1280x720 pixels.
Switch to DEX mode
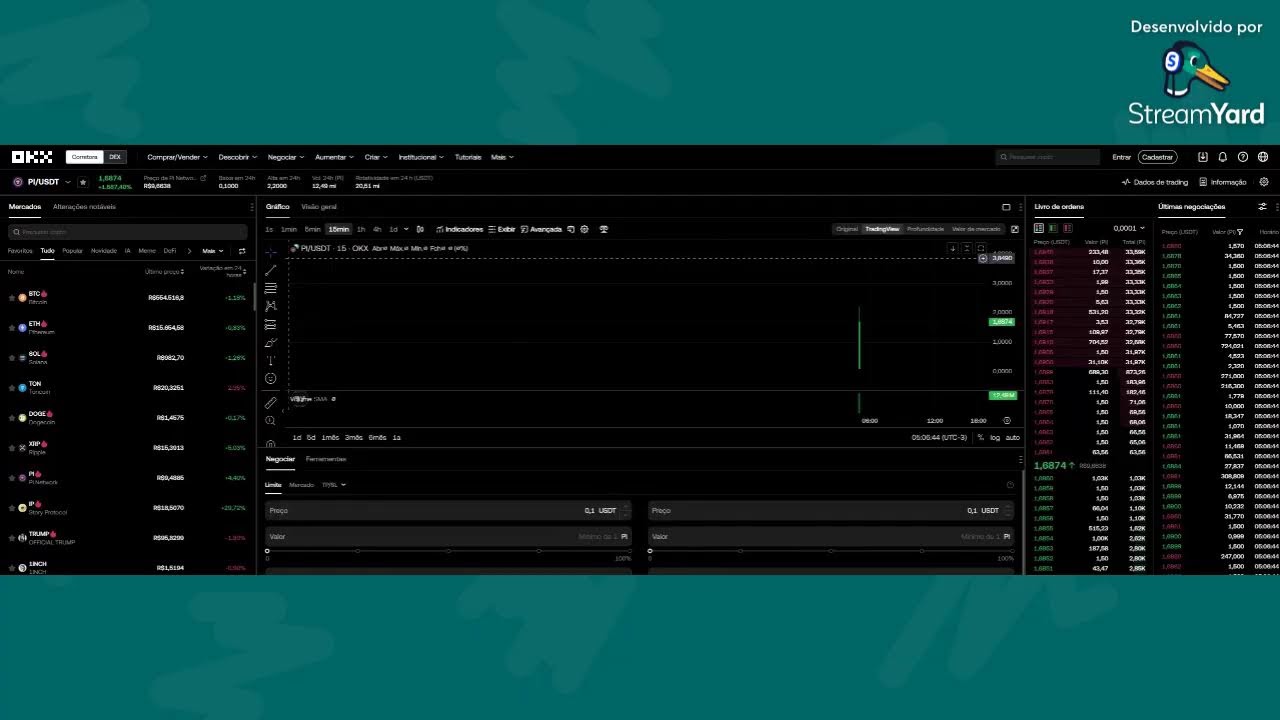[x=115, y=157]
